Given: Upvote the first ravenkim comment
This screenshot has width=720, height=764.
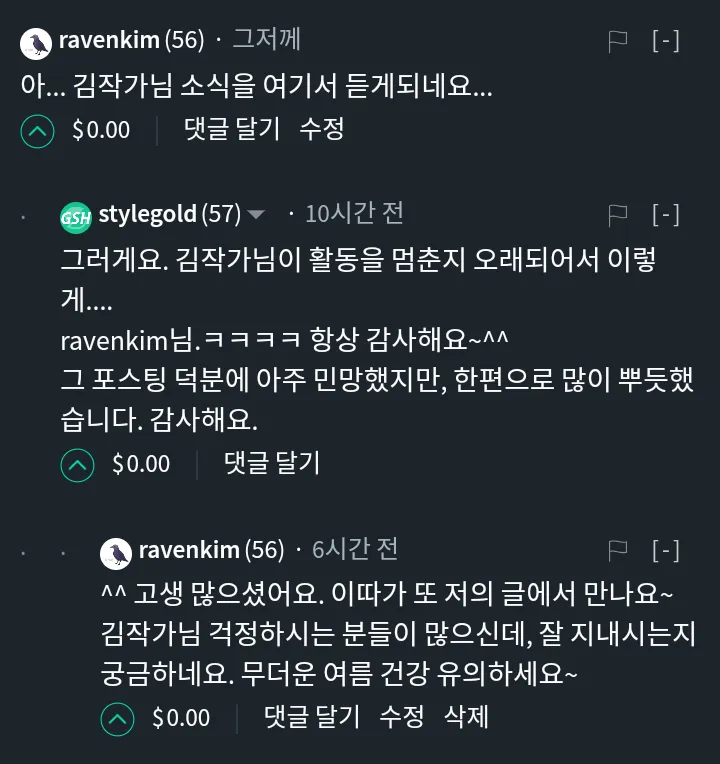Looking at the screenshot, I should pos(37,131).
